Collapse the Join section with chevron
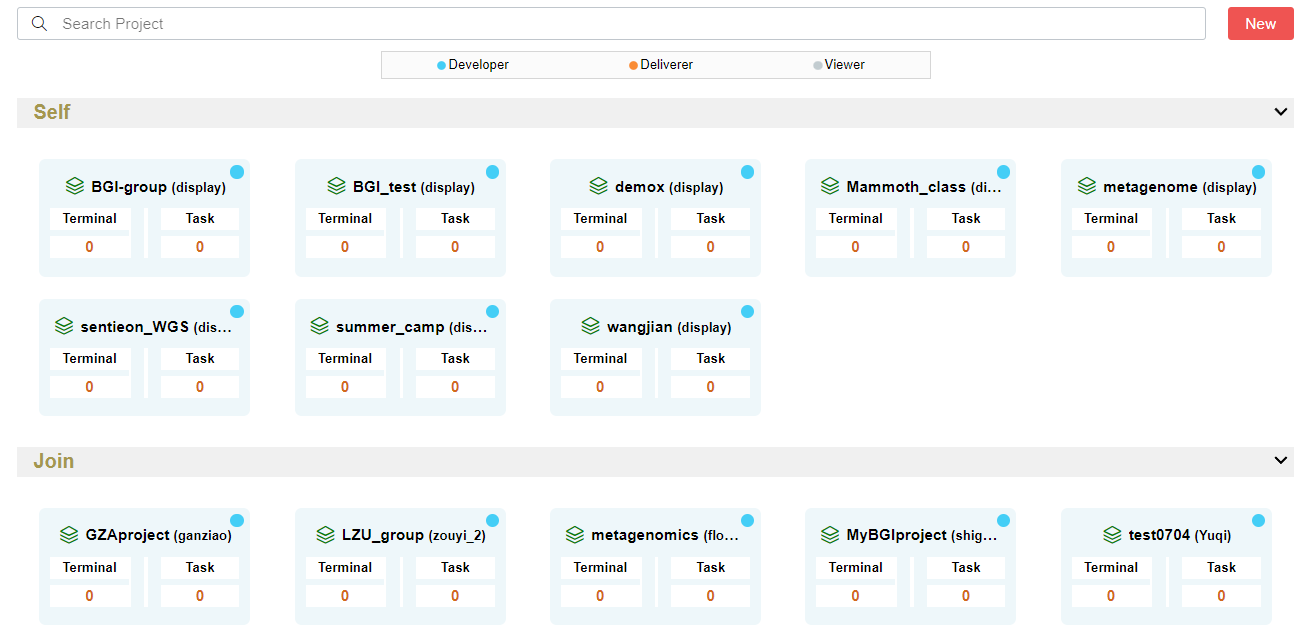The image size is (1304, 641). point(1281,461)
